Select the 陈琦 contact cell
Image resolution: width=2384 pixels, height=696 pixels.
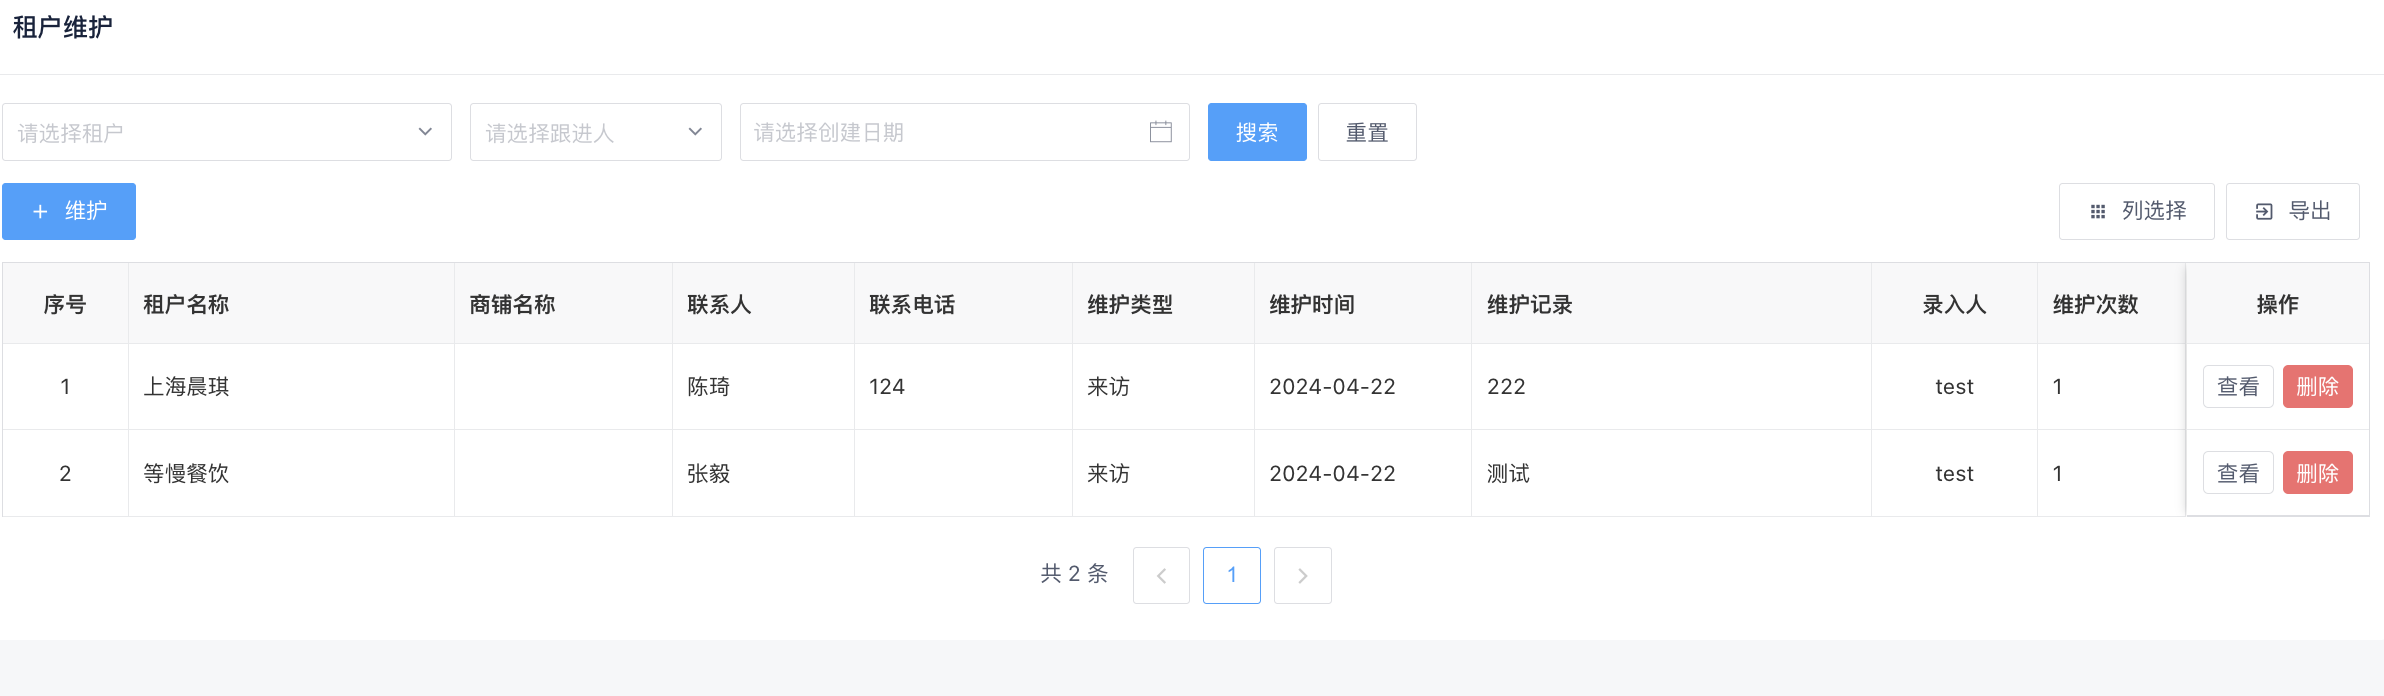click(x=709, y=387)
